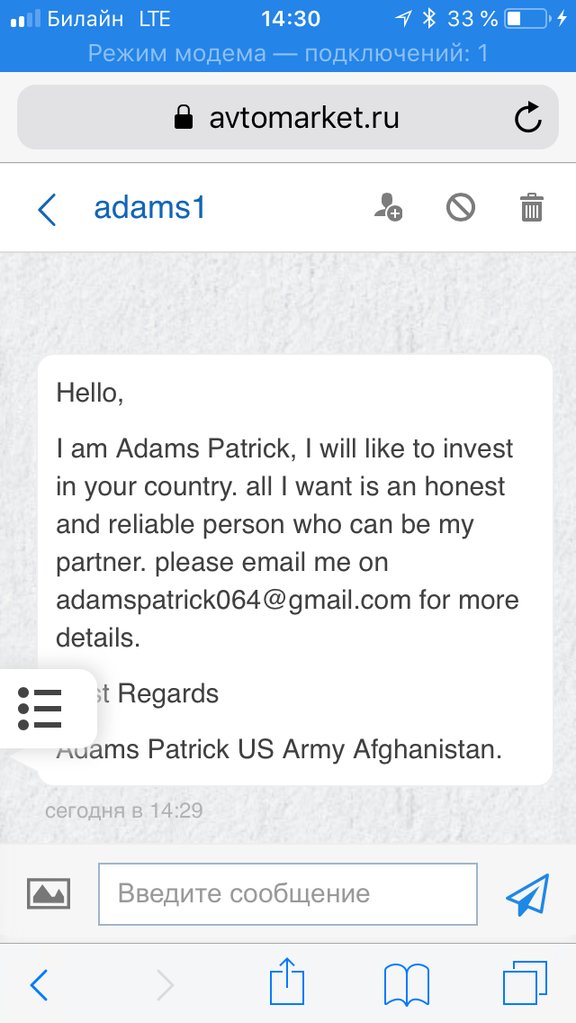Tap Safari's forward arrow

pyautogui.click(x=166, y=985)
